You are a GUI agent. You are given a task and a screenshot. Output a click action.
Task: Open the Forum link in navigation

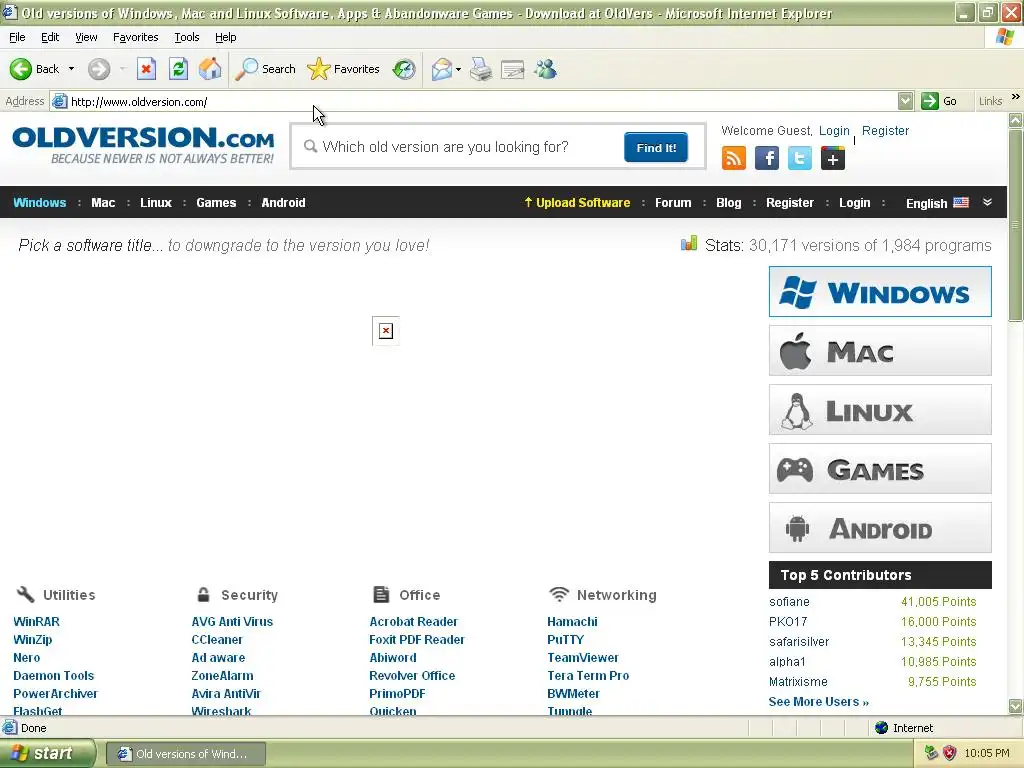[x=673, y=202]
